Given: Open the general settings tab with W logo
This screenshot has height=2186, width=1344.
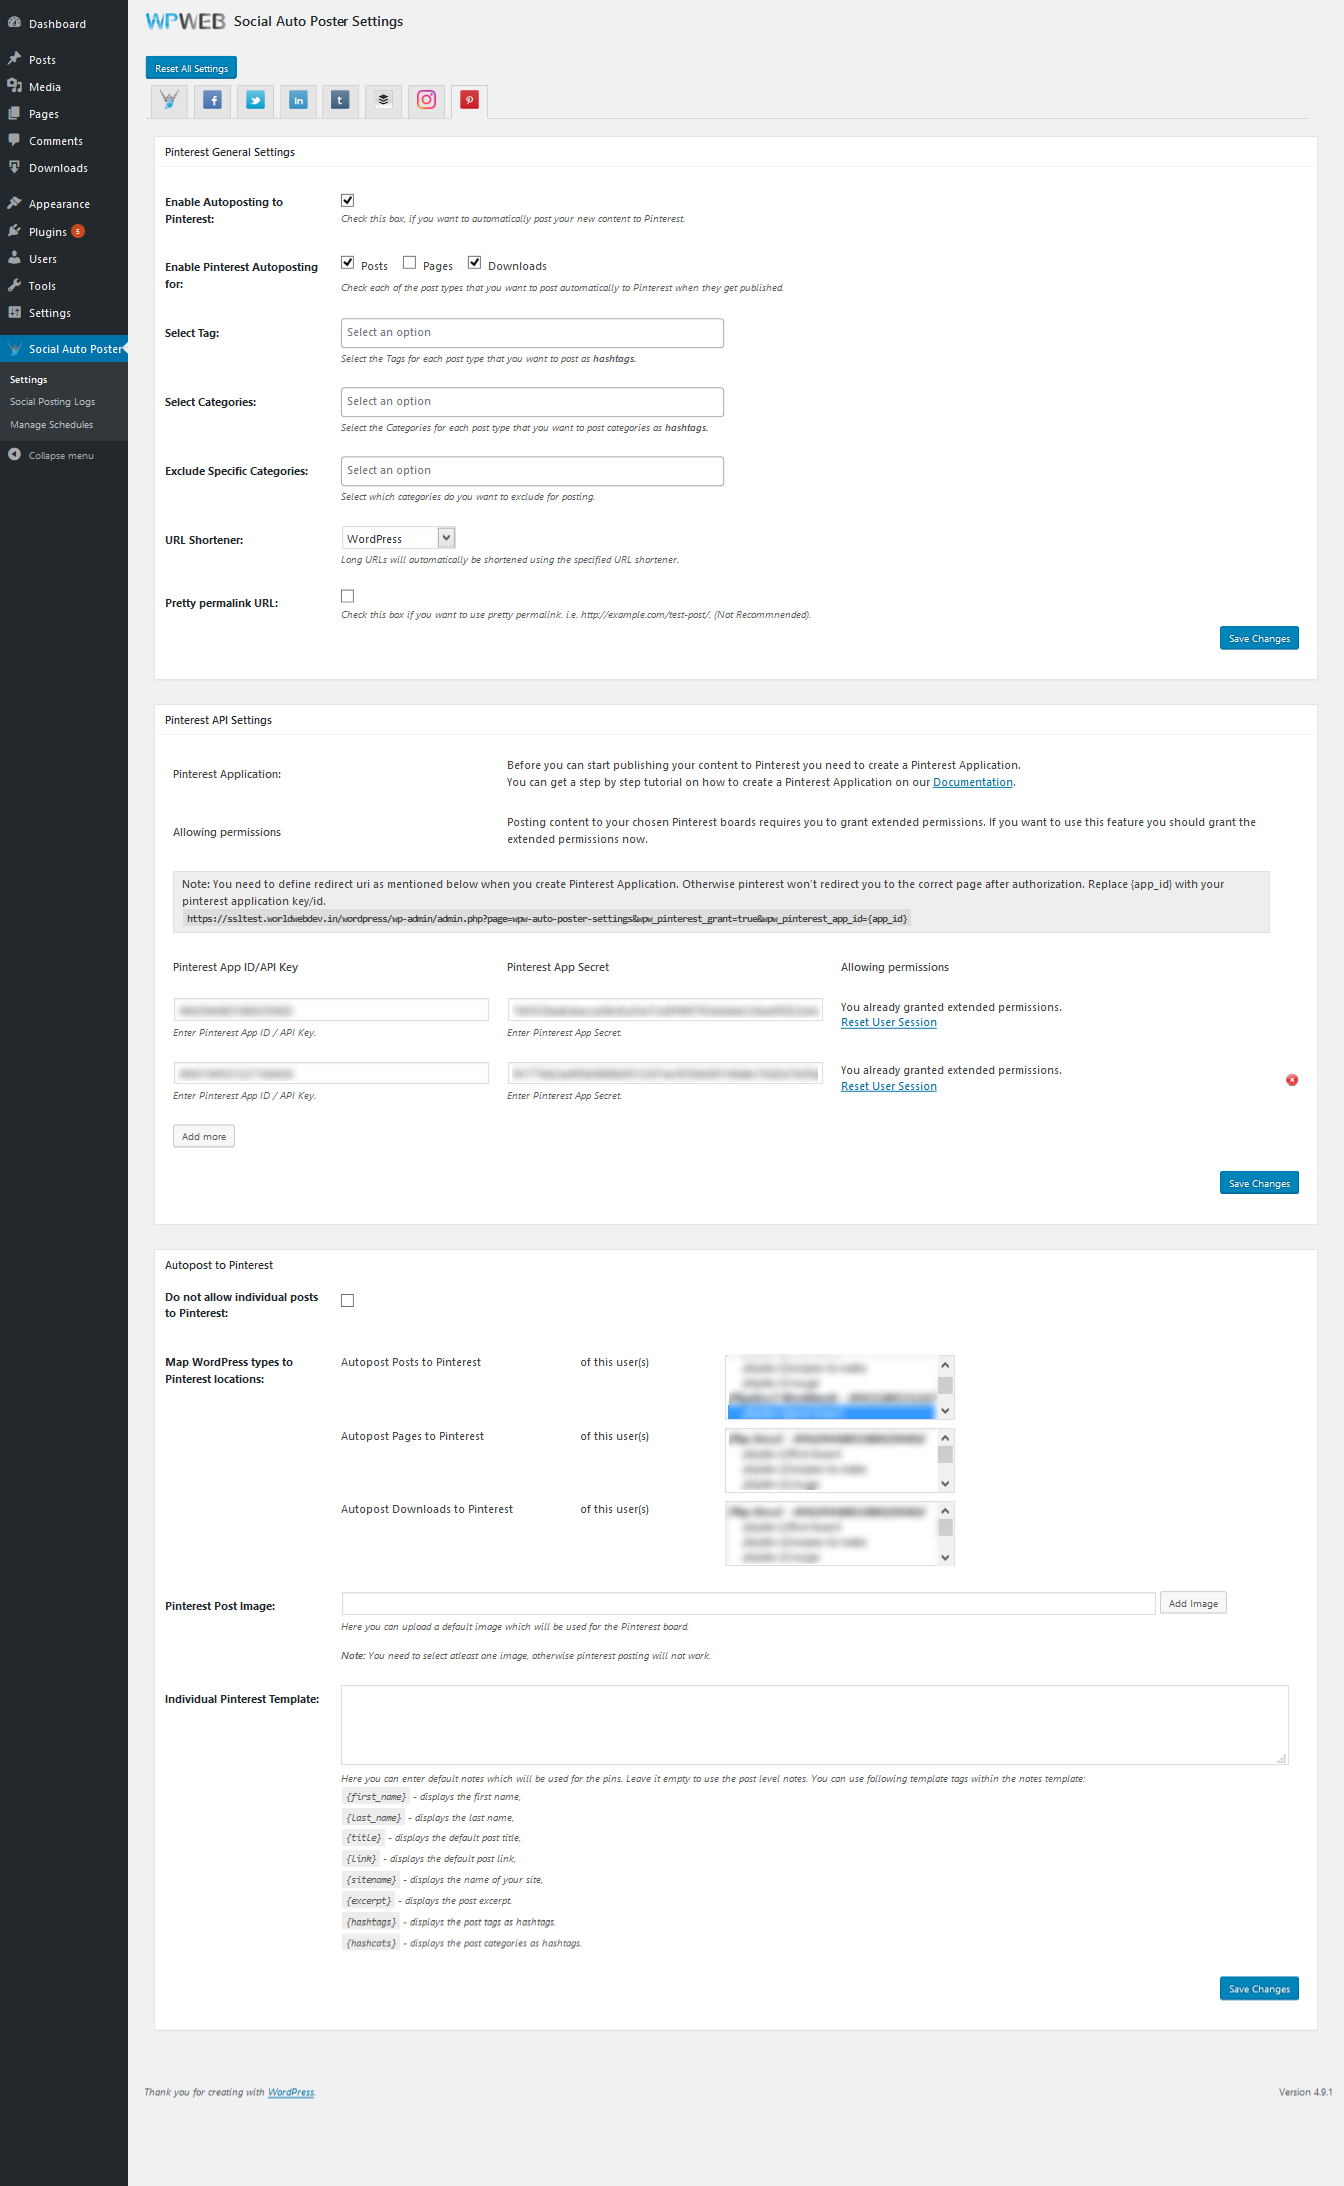Looking at the screenshot, I should (x=170, y=100).
